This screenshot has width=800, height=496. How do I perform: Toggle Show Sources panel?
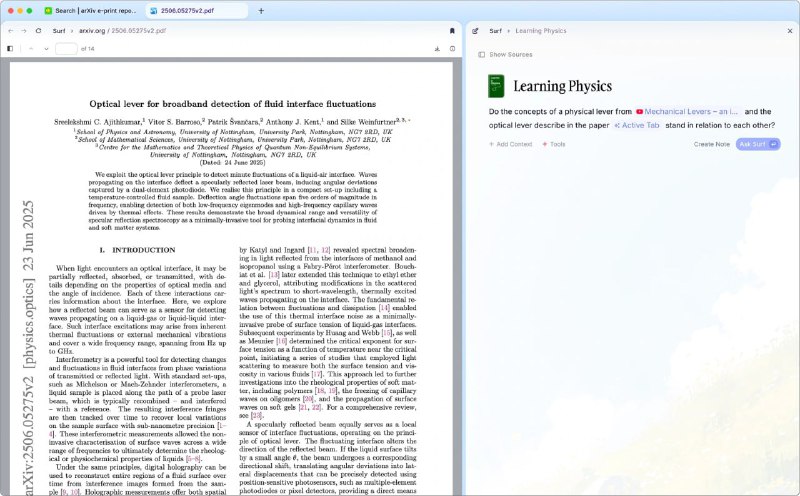point(505,54)
